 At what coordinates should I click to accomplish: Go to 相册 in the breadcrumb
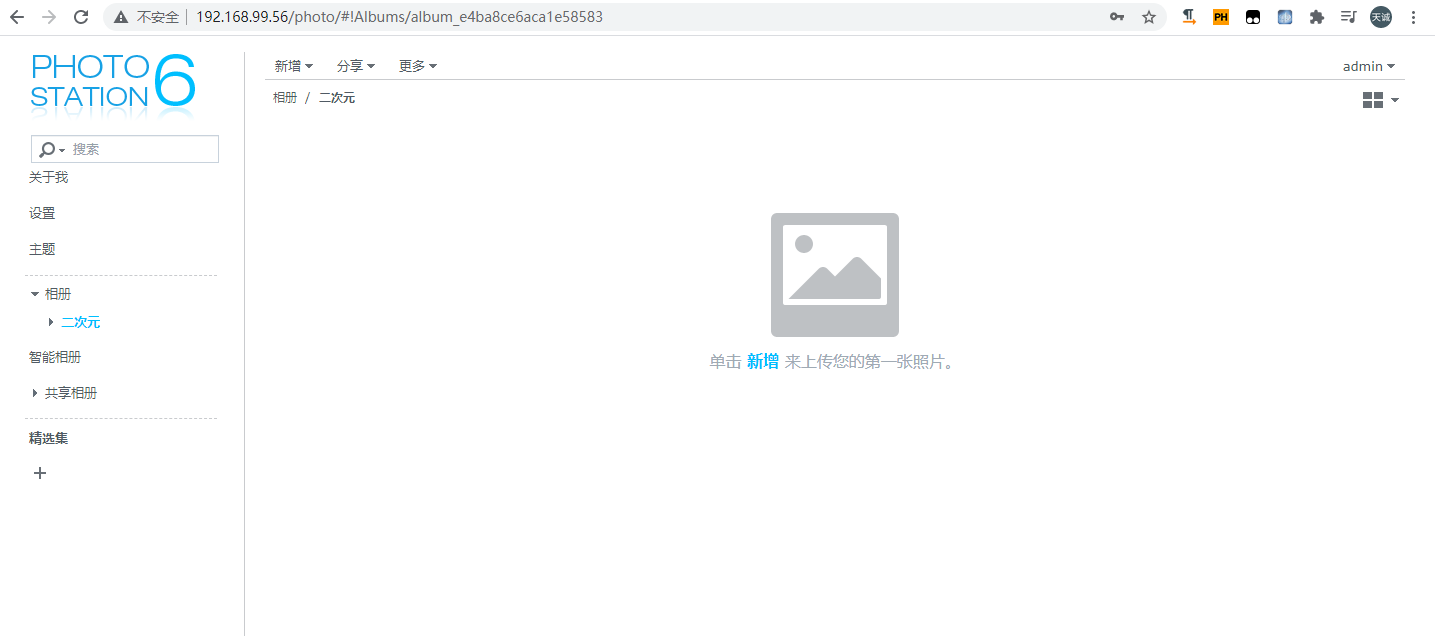[x=285, y=97]
